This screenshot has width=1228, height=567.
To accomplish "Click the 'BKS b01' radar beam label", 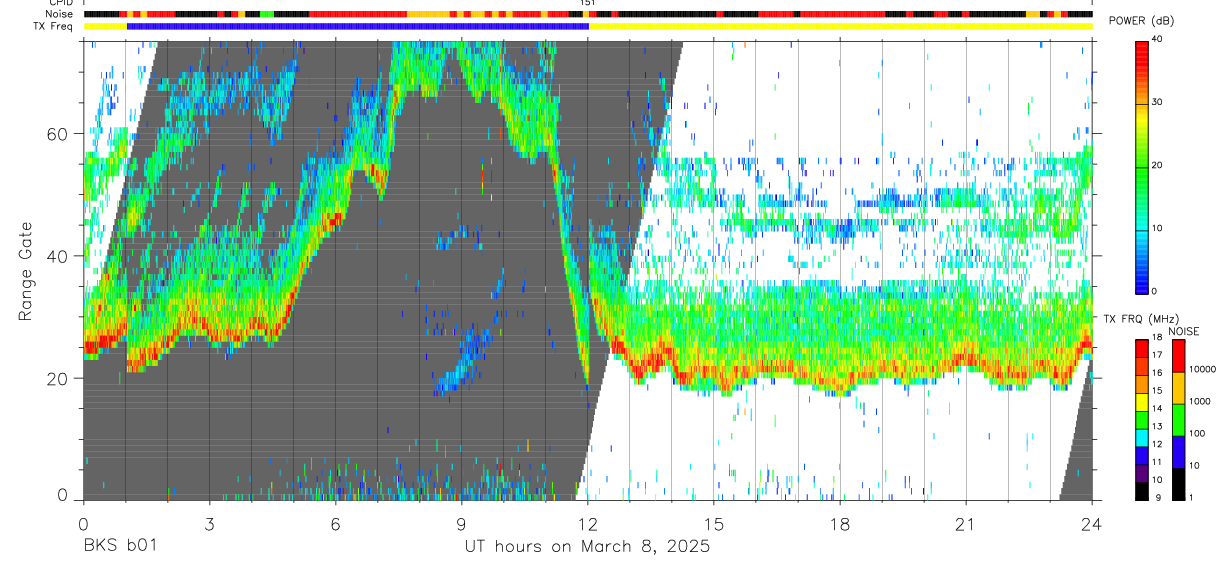I will 120,547.
